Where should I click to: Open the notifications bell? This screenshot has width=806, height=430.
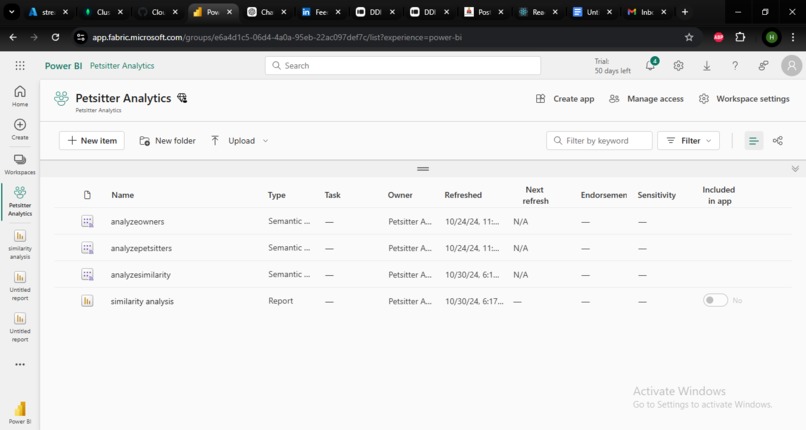(651, 65)
